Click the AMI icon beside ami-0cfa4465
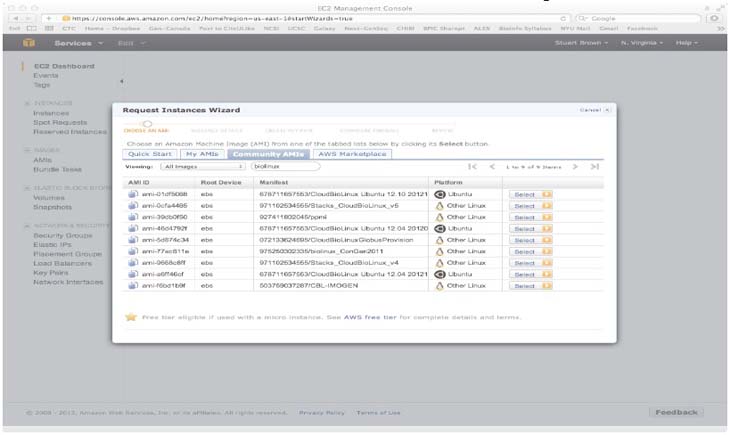730x435 pixels. 133,205
